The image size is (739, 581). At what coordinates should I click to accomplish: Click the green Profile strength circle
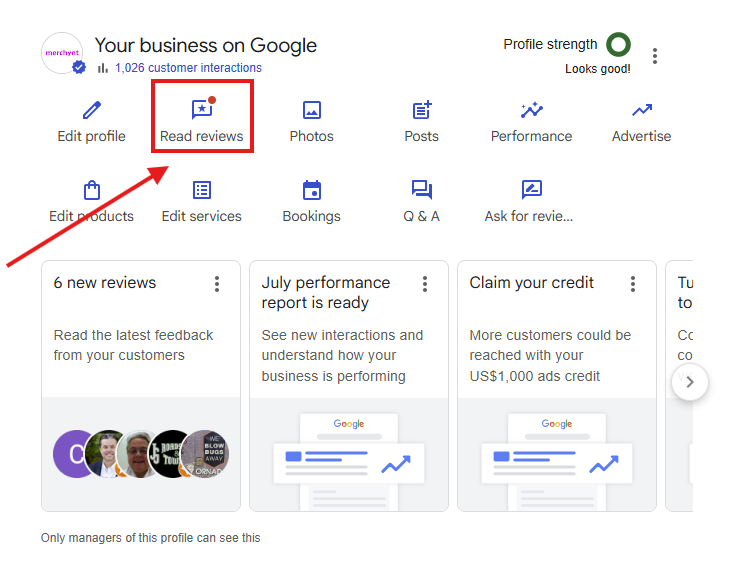click(x=618, y=44)
